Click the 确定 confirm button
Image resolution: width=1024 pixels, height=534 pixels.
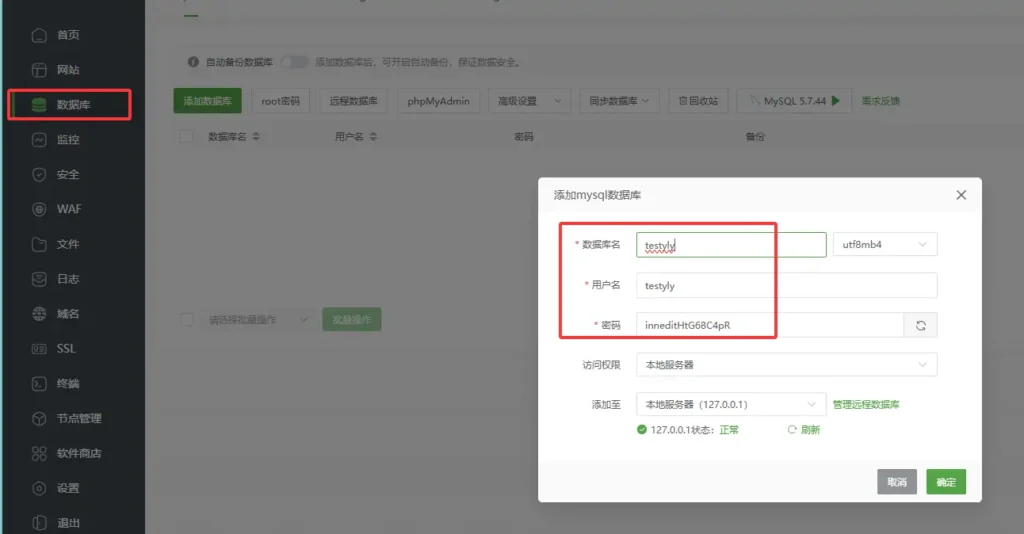click(946, 482)
